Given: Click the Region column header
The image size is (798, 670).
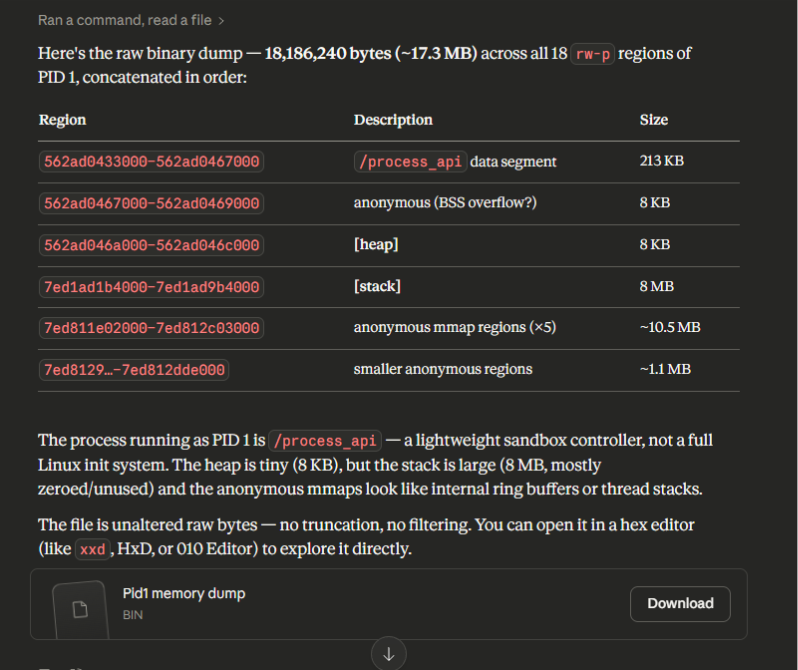Looking at the screenshot, I should [63, 120].
